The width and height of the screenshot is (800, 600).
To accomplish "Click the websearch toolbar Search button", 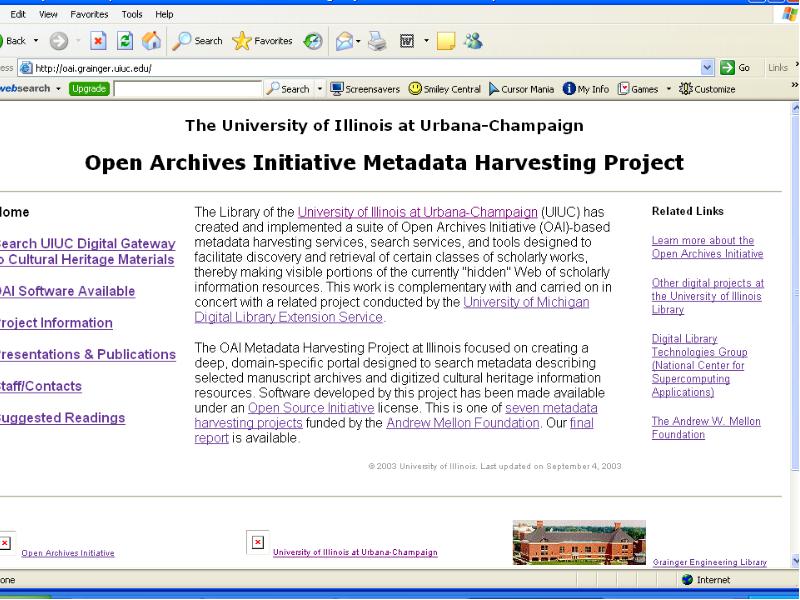I will click(x=288, y=89).
